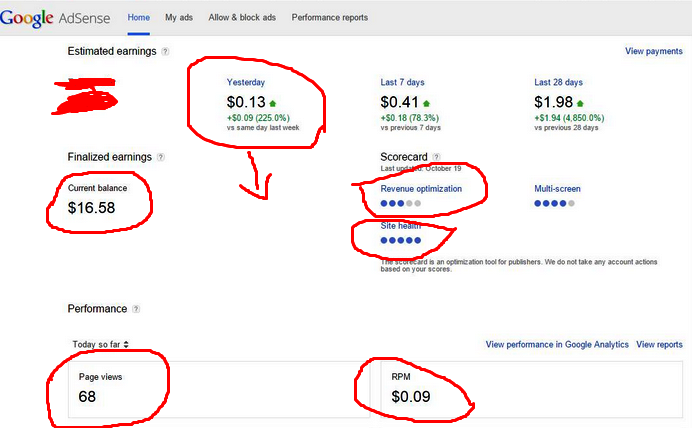The height and width of the screenshot is (428, 692).
Task: Click help icon next to Scorecard
Action: coord(436,157)
